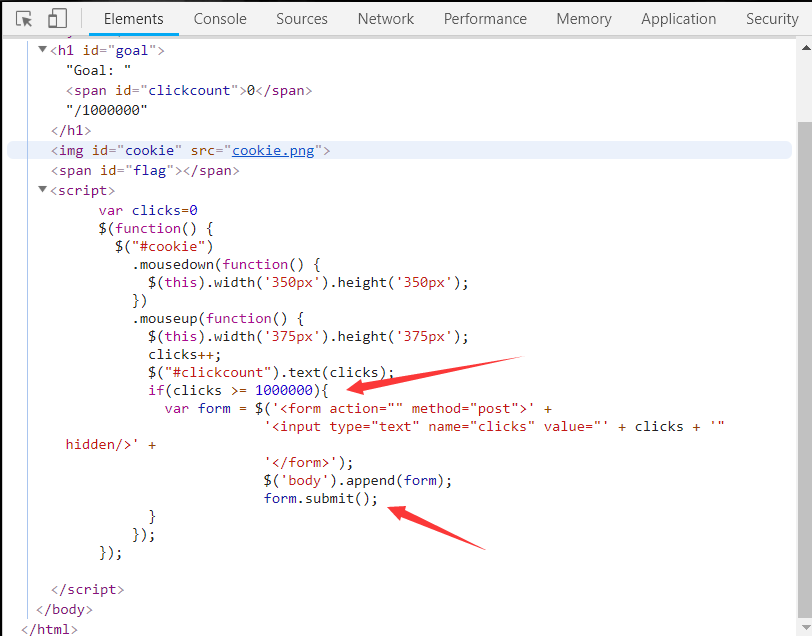
Task: Open the Performance tab
Action: [x=485, y=19]
